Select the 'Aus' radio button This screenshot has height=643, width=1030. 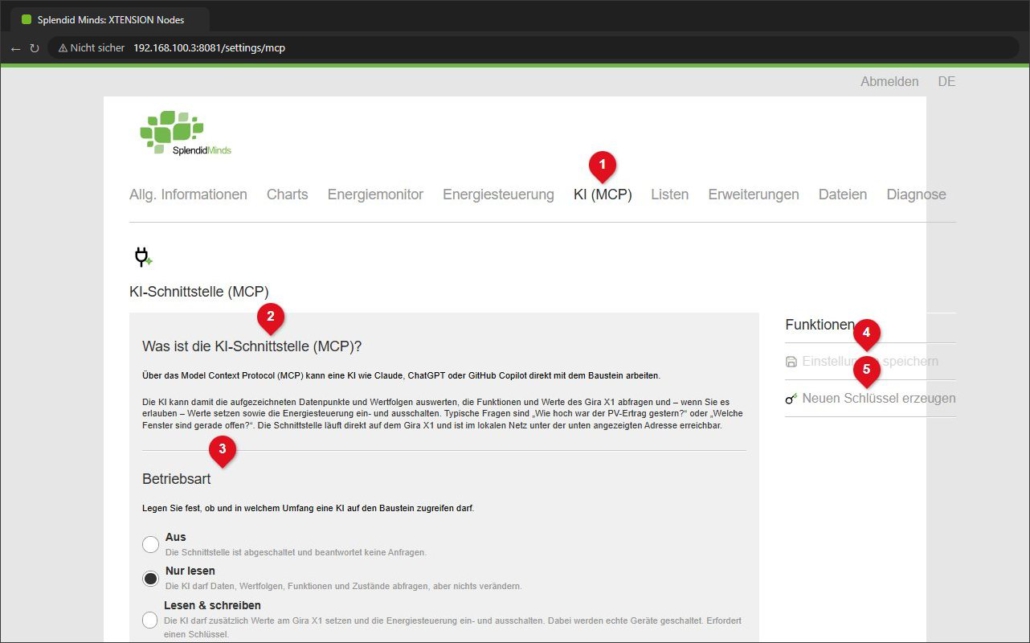(150, 544)
